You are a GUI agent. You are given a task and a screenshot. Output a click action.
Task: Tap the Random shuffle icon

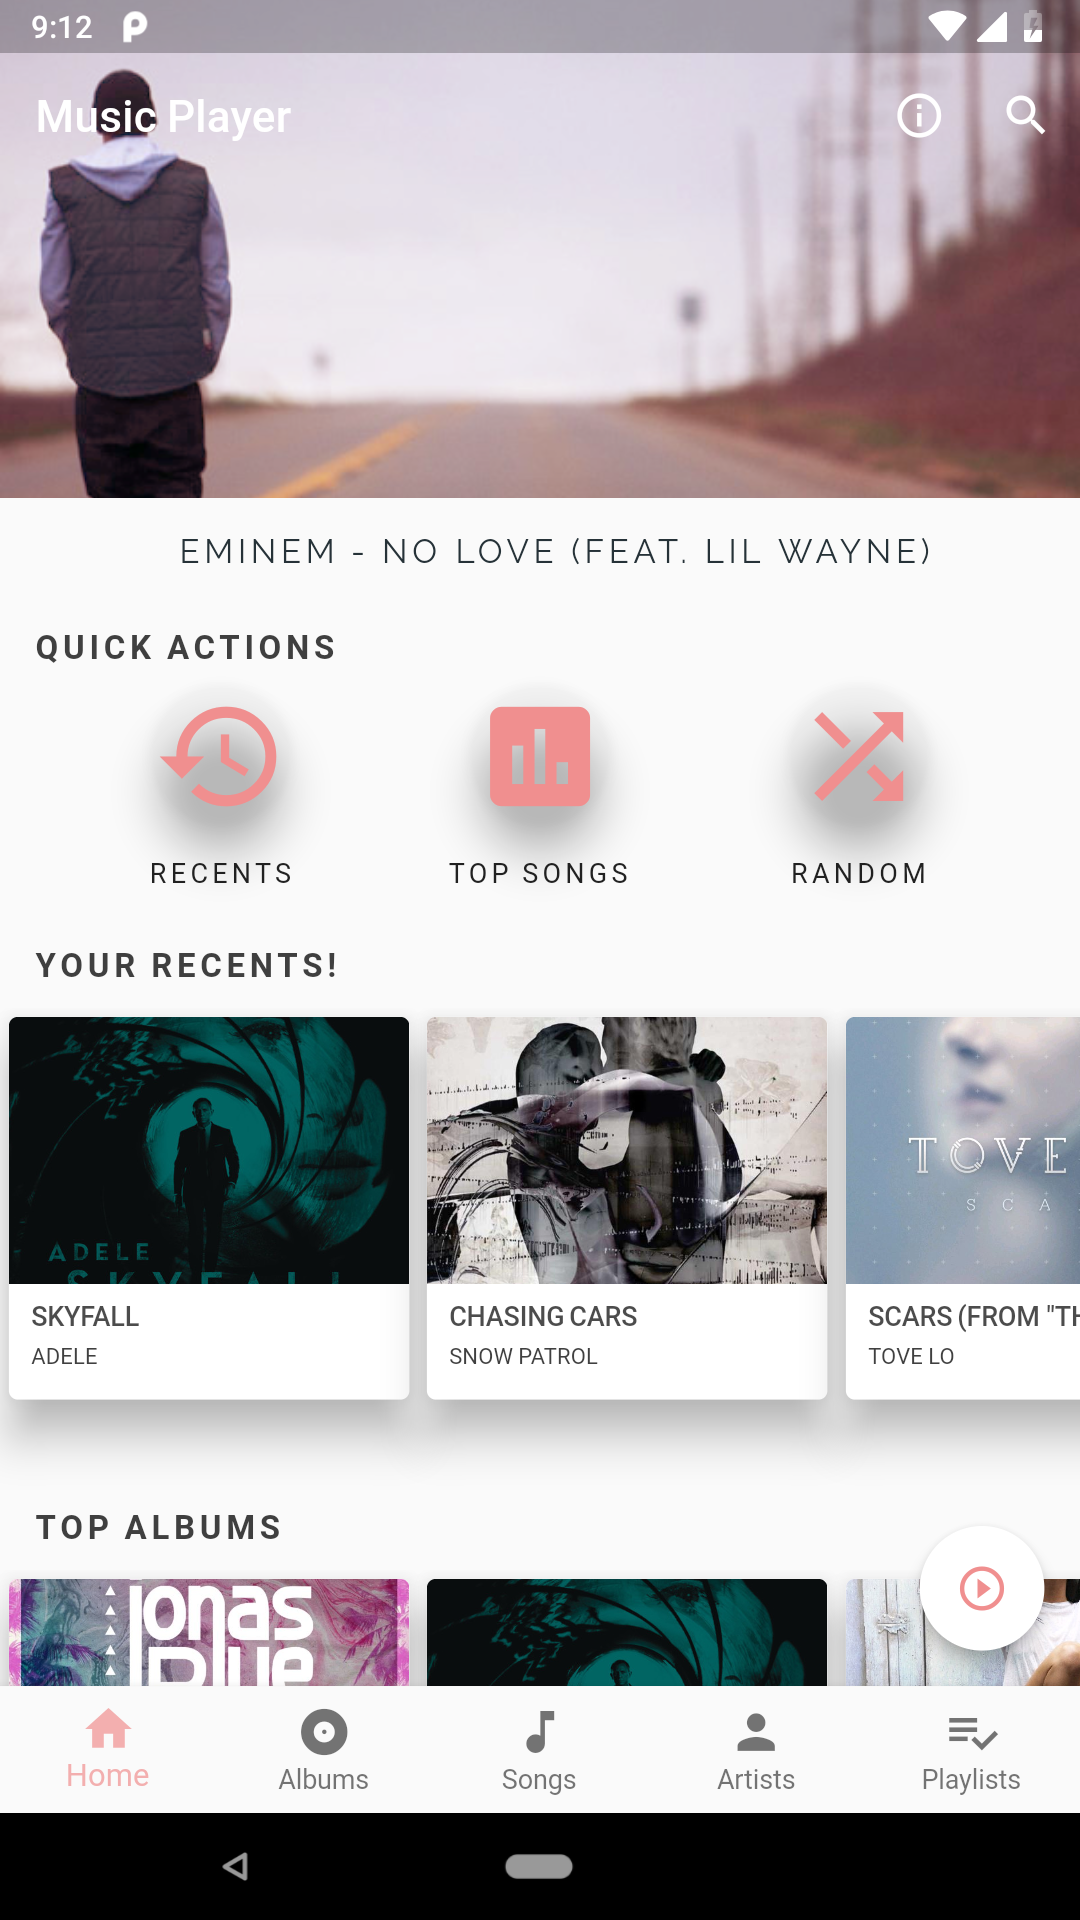pyautogui.click(x=859, y=756)
